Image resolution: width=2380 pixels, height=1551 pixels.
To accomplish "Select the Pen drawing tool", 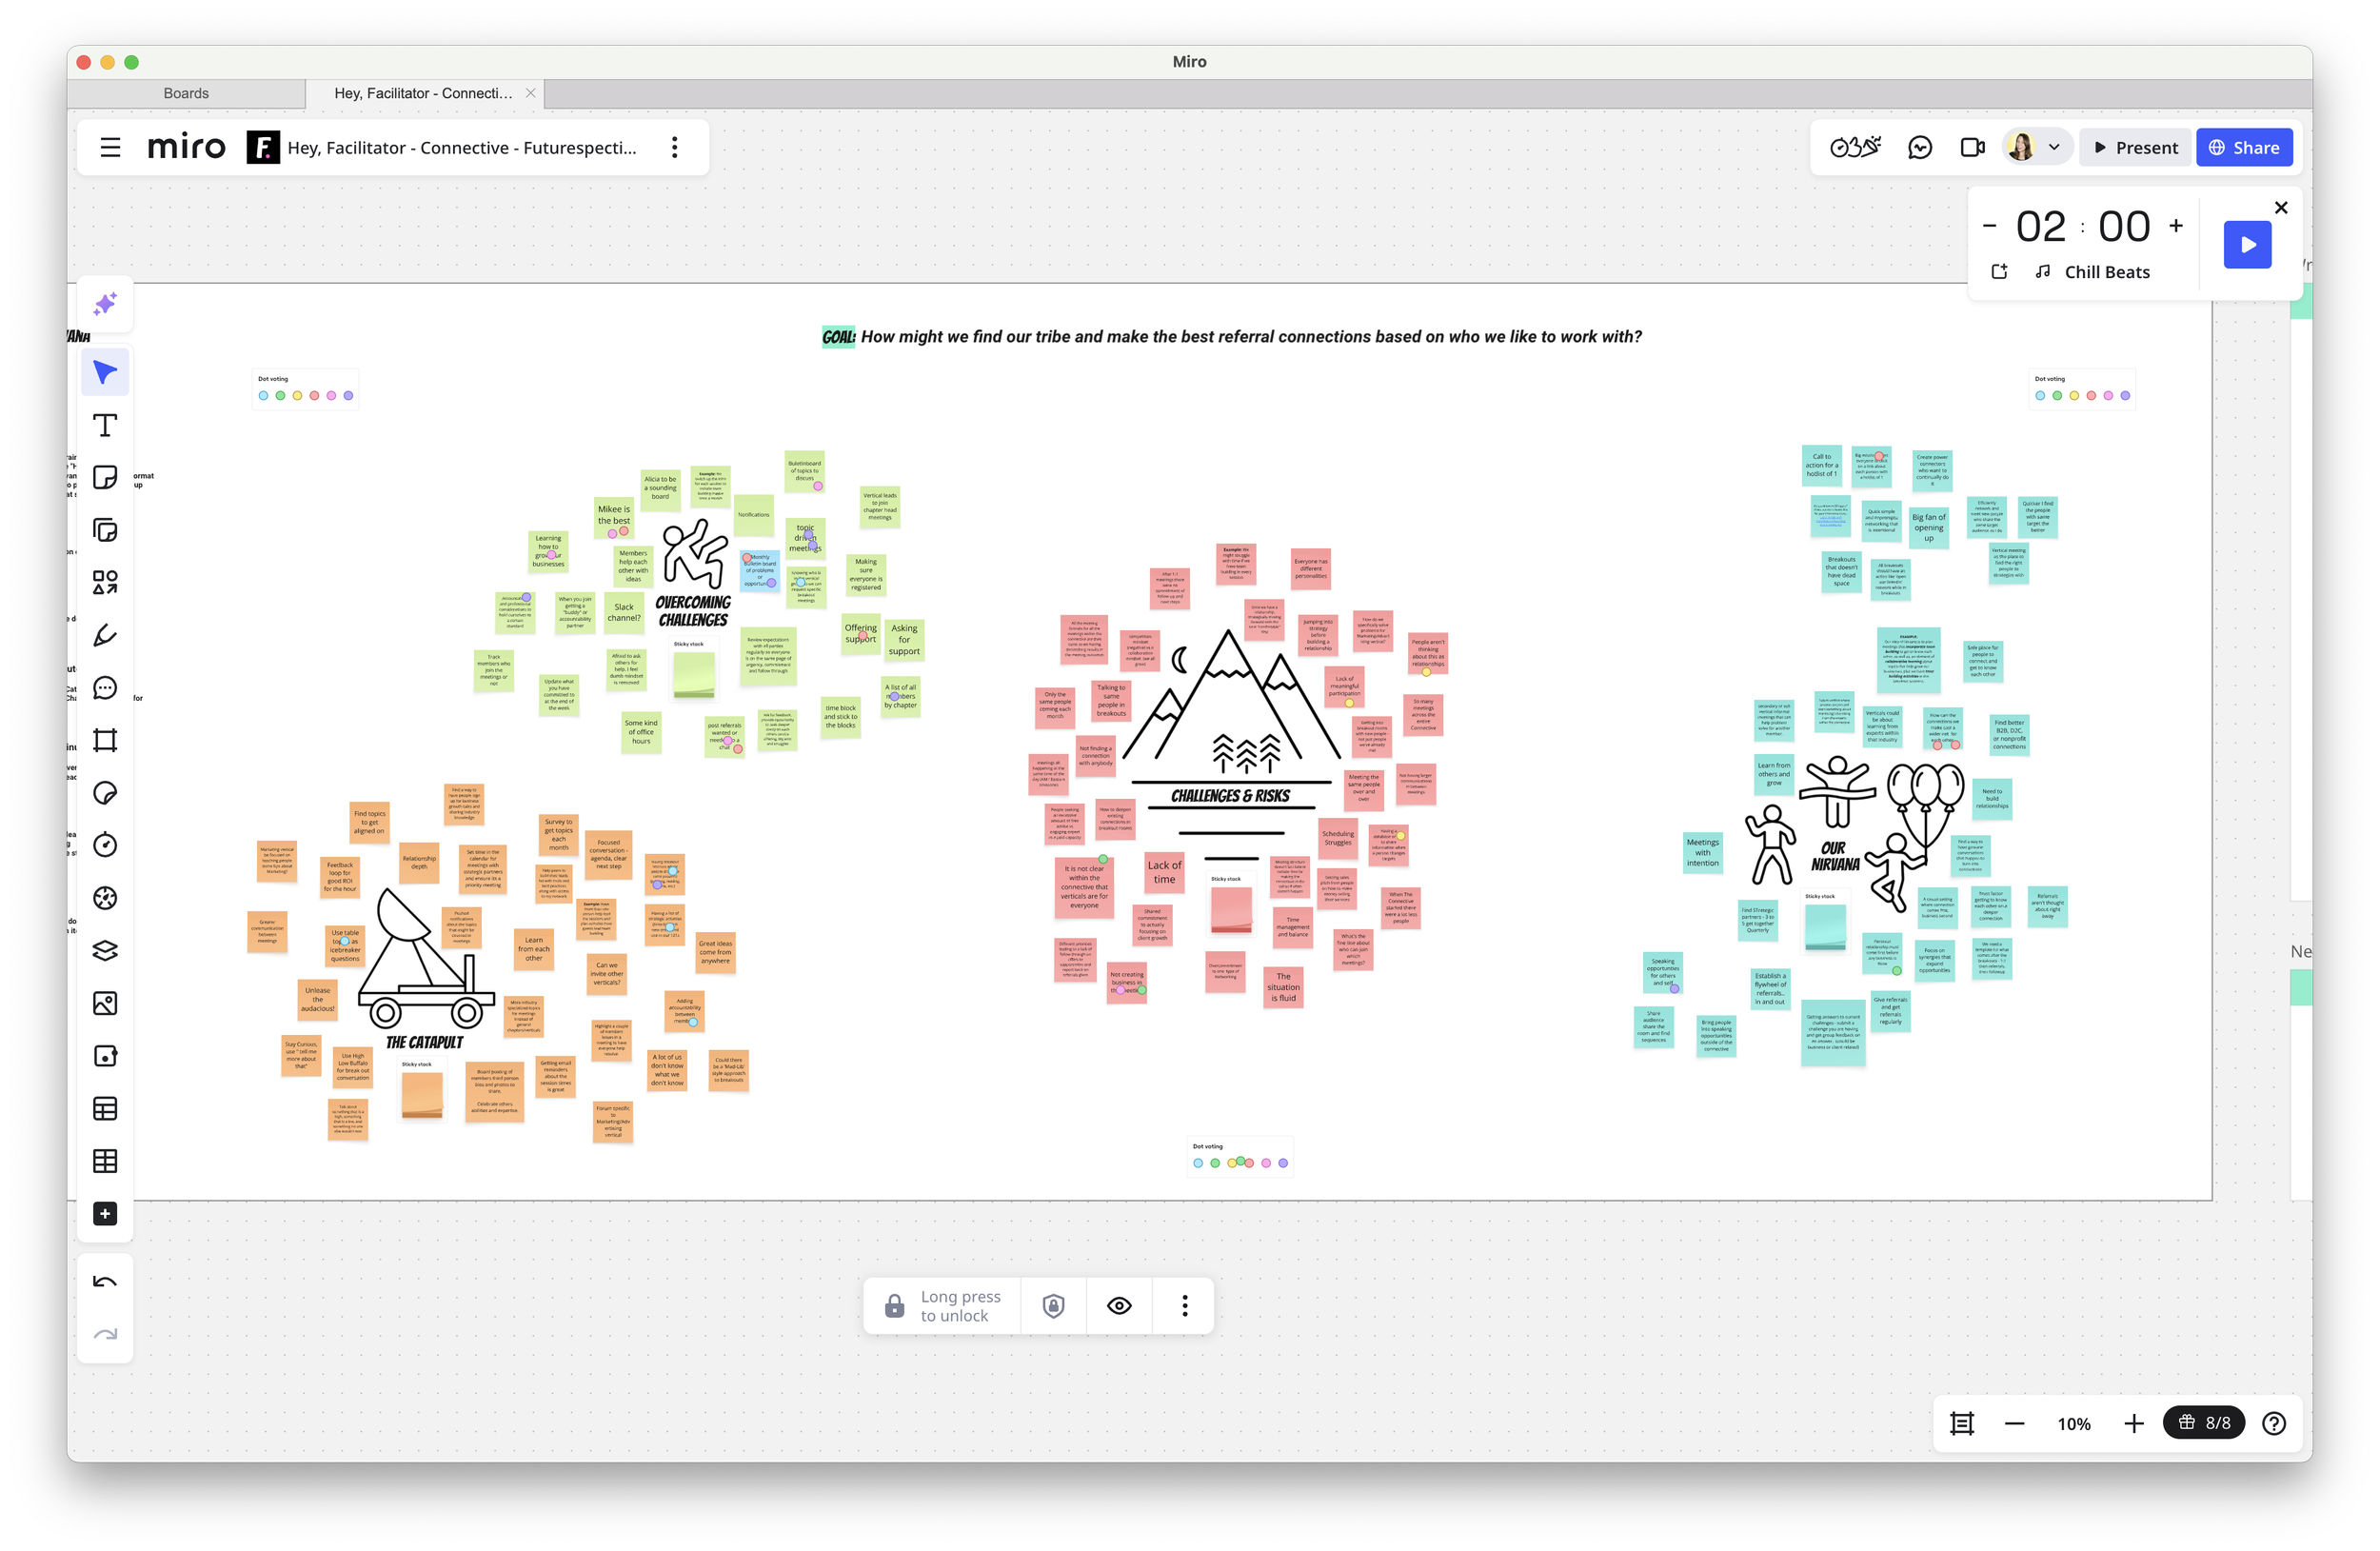I will pos(105,635).
